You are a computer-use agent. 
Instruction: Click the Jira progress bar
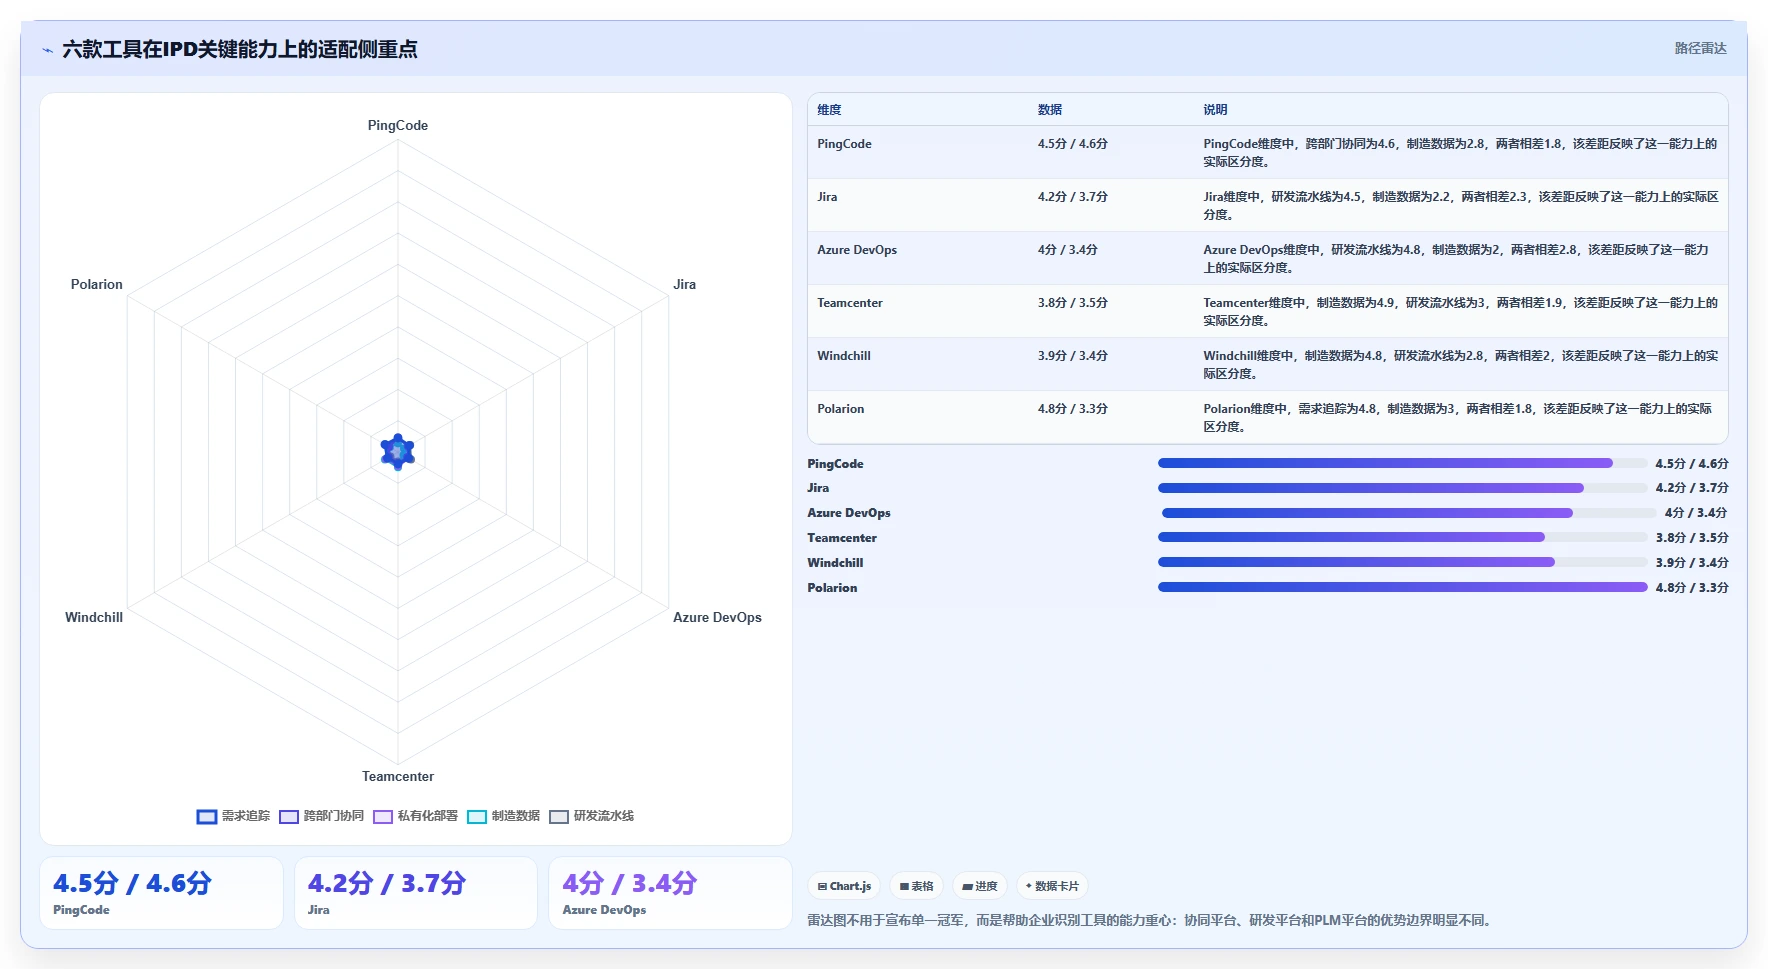point(1402,488)
